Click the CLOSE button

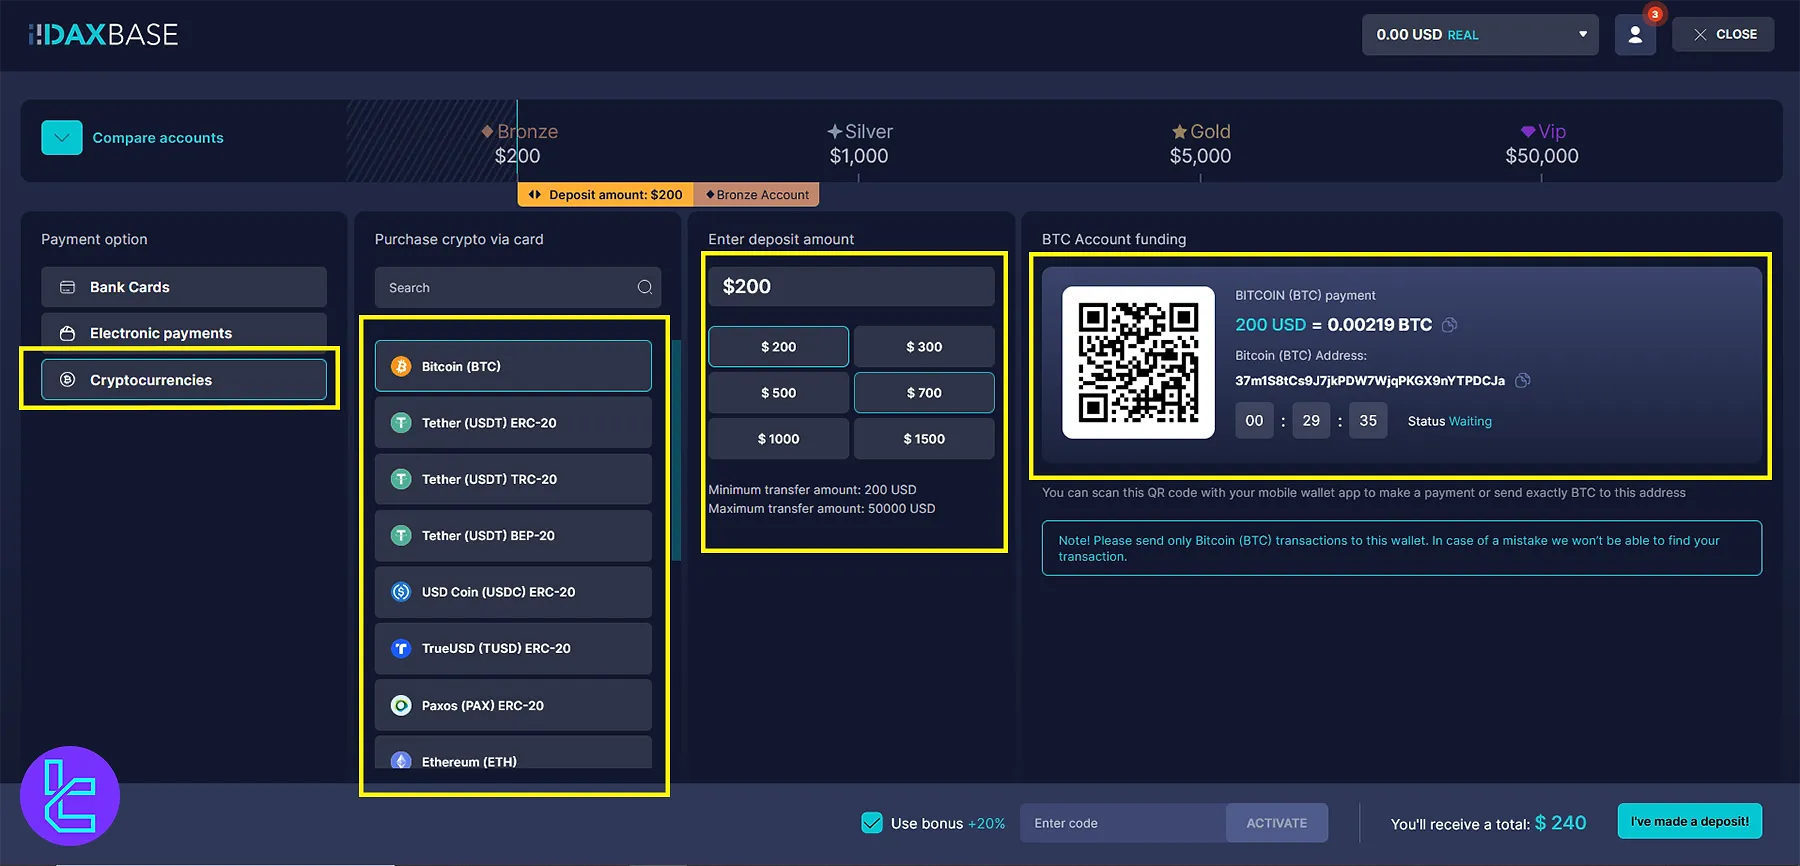[1724, 34]
